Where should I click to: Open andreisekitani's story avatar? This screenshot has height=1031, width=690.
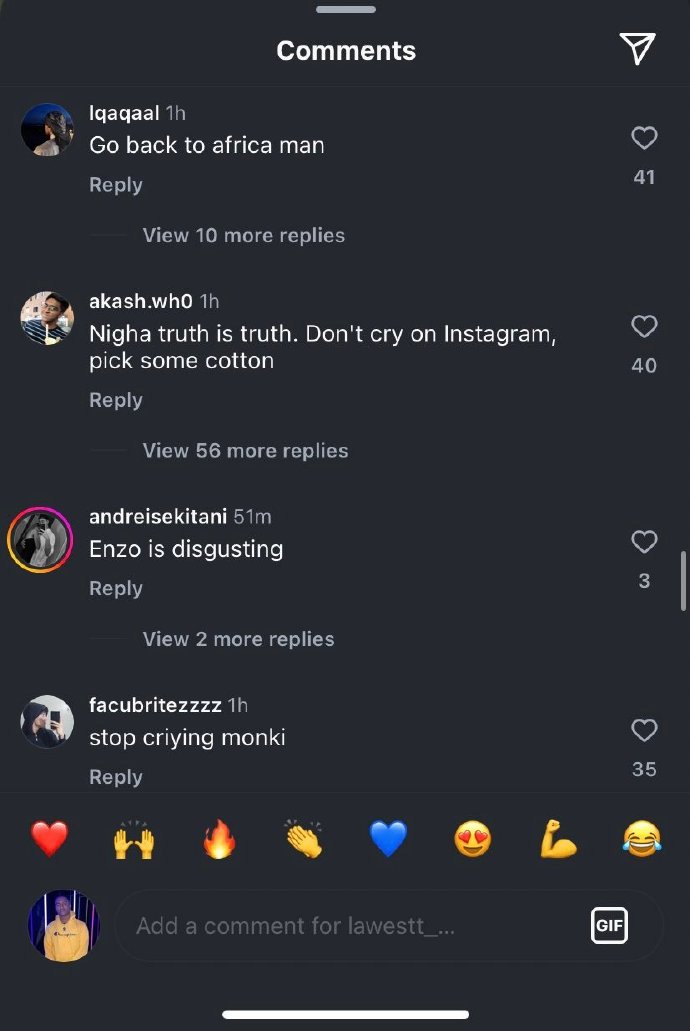40,541
